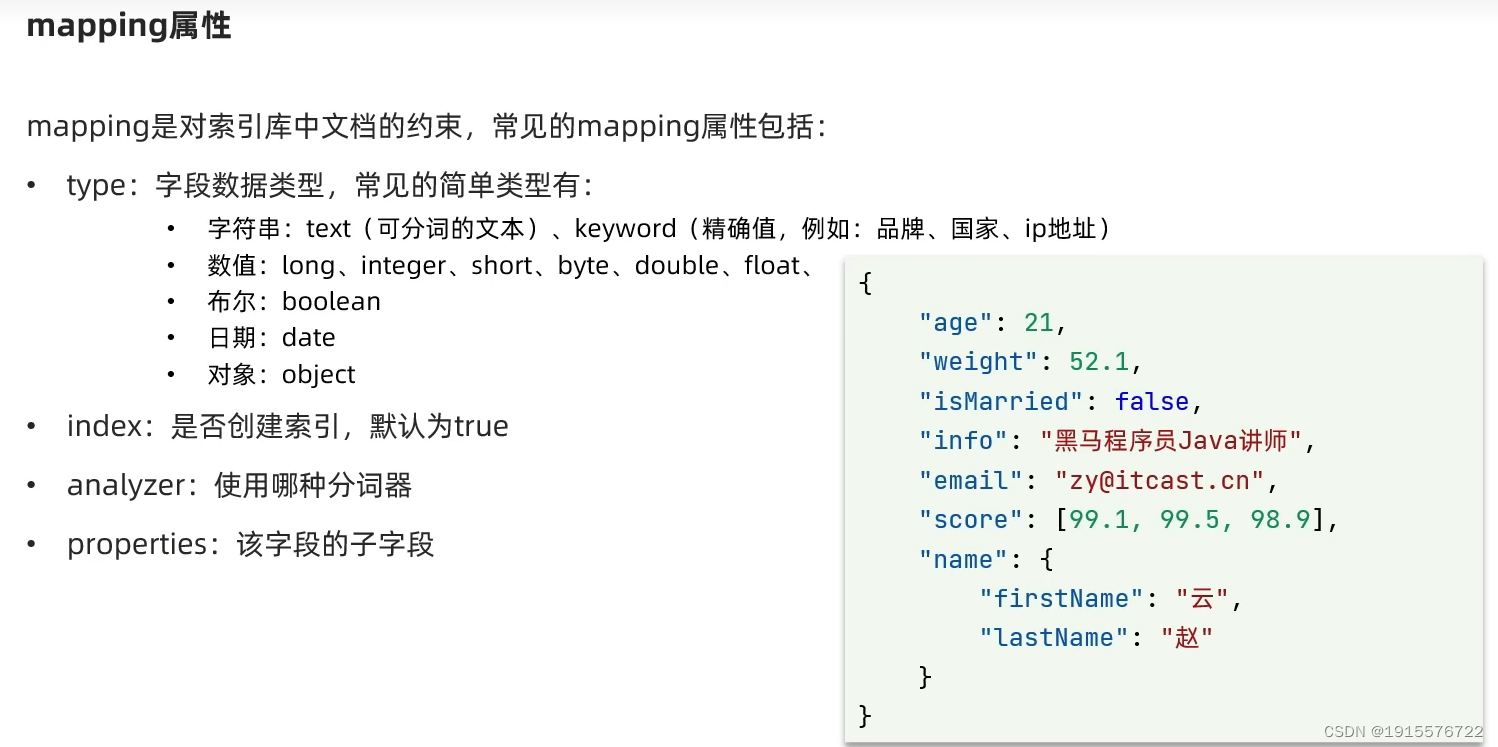Click the score array [99.1, 99.5, 98.9]
This screenshot has height=747, width=1498.
pos(1189,520)
